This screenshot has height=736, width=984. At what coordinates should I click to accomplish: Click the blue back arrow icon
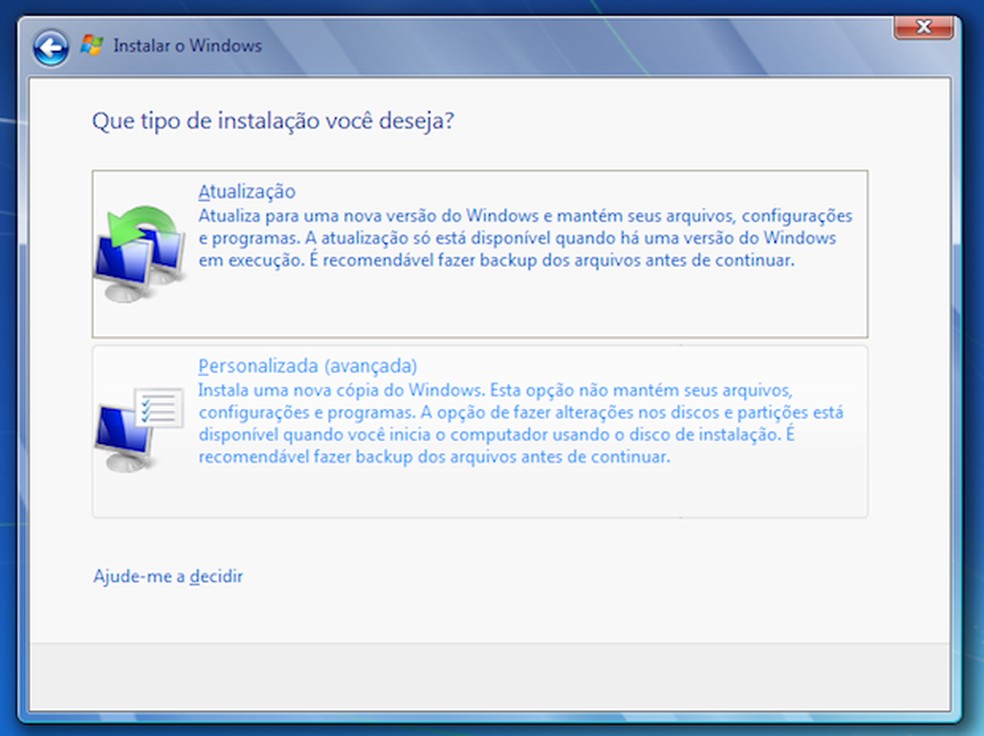click(48, 46)
